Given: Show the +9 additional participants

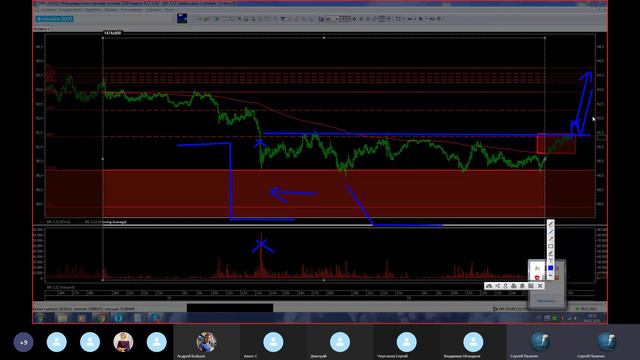Looking at the screenshot, I should pyautogui.click(x=23, y=342).
